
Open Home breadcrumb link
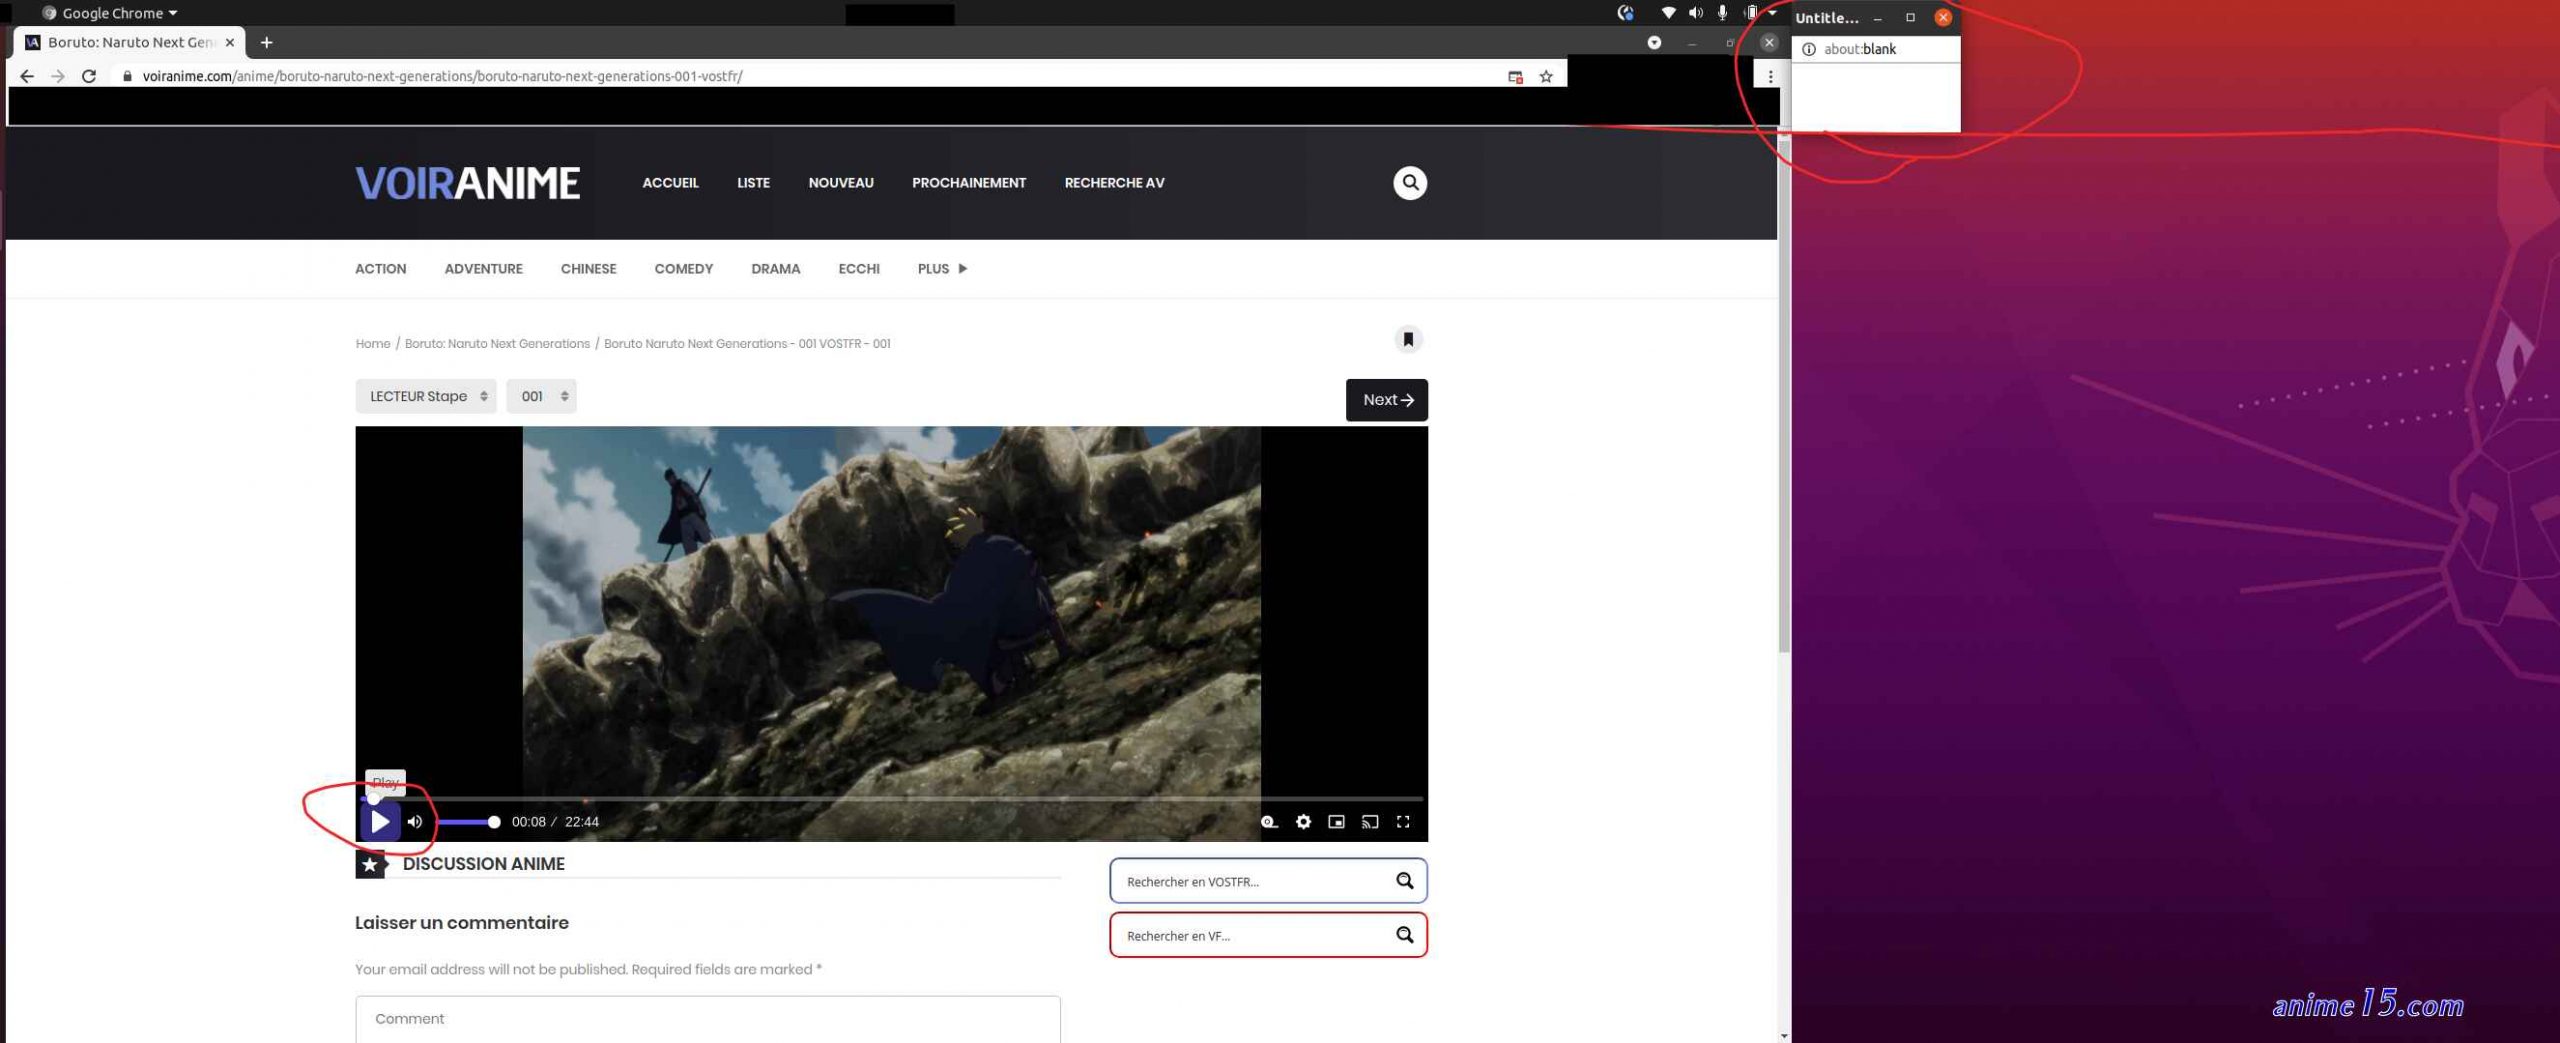(x=373, y=343)
